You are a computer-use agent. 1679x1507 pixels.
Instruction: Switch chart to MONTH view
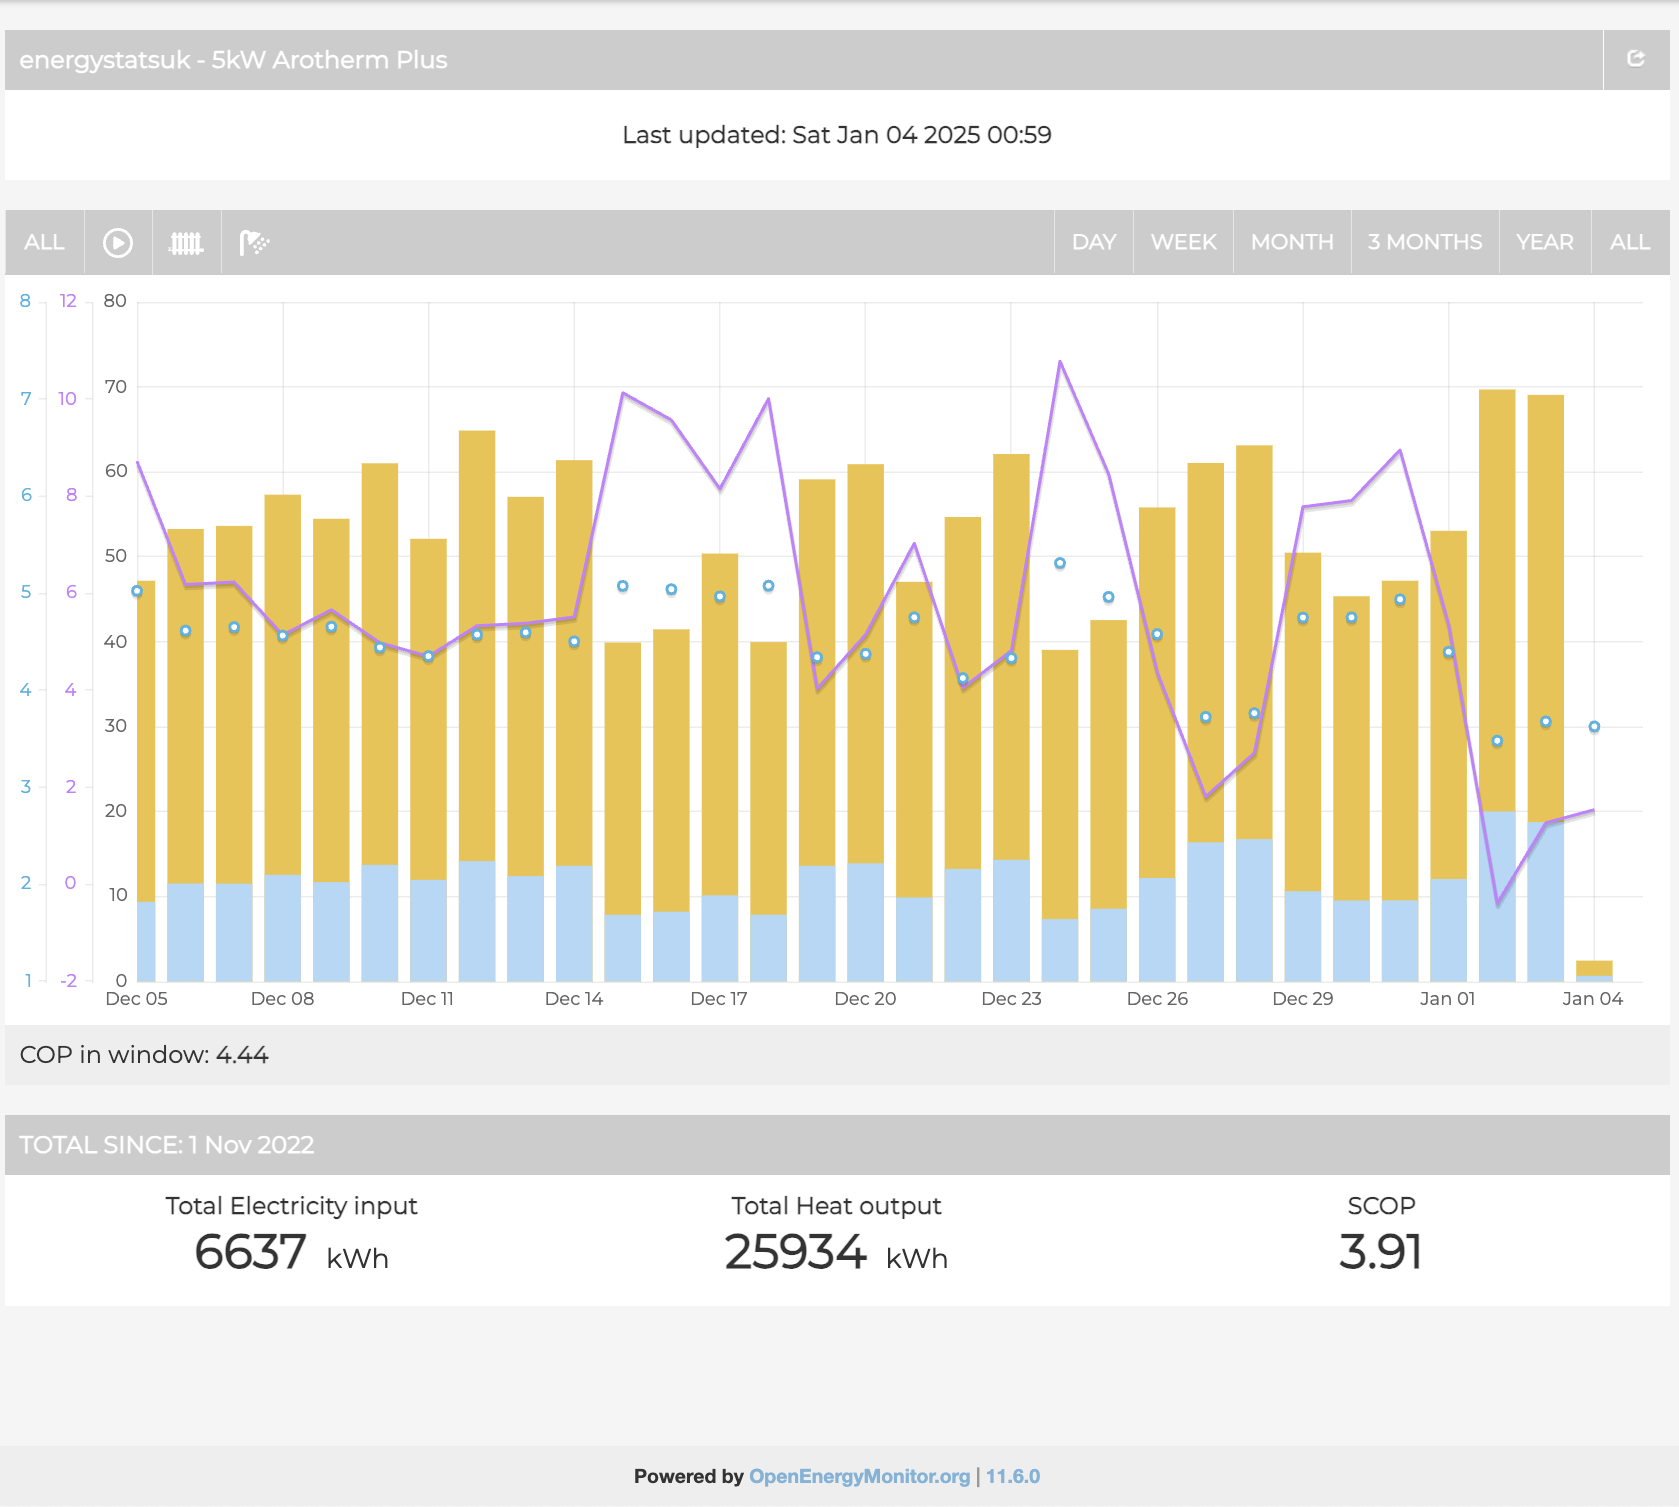pos(1292,242)
